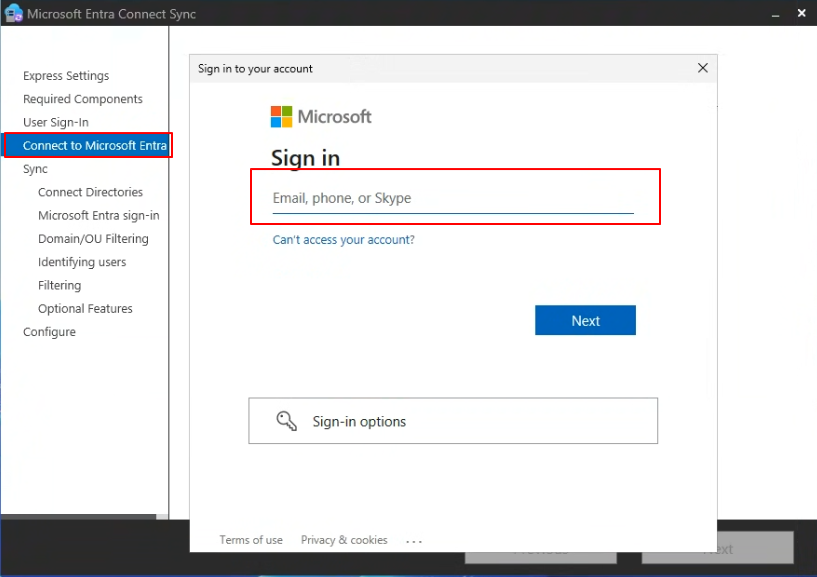Select Identifying users sub-step
This screenshot has height=577, width=817.
[x=82, y=262]
